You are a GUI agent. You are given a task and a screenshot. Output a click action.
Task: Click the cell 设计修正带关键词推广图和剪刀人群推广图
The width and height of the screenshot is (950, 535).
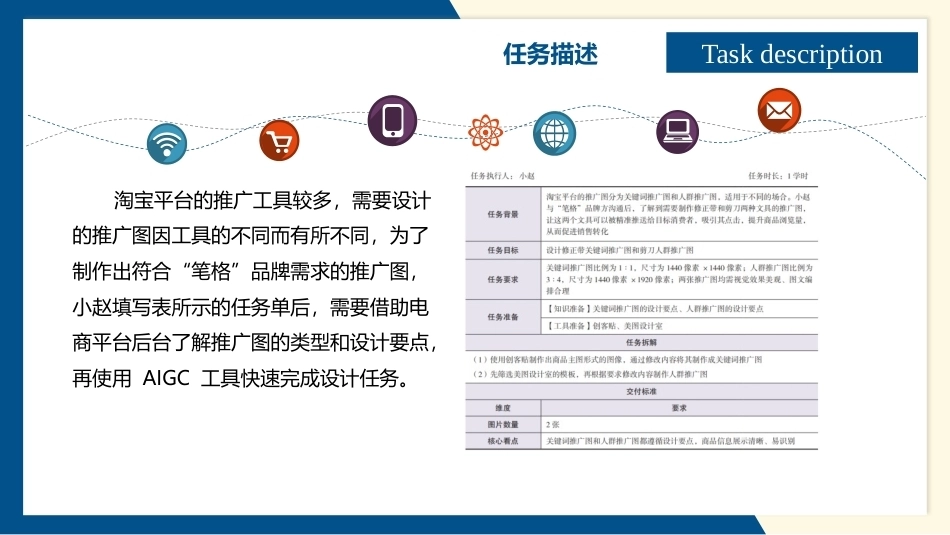(x=679, y=250)
